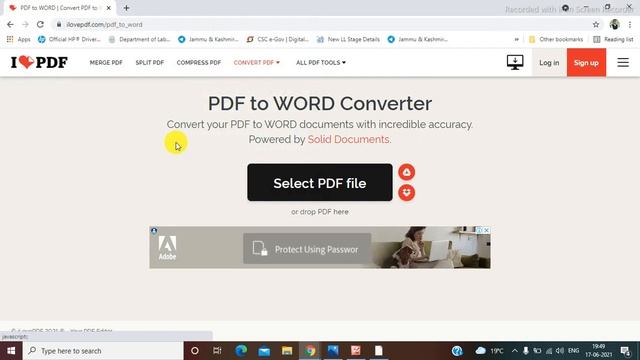The height and width of the screenshot is (360, 640).
Task: Open CSC e-Gov Digital bookmark
Action: pos(278,39)
